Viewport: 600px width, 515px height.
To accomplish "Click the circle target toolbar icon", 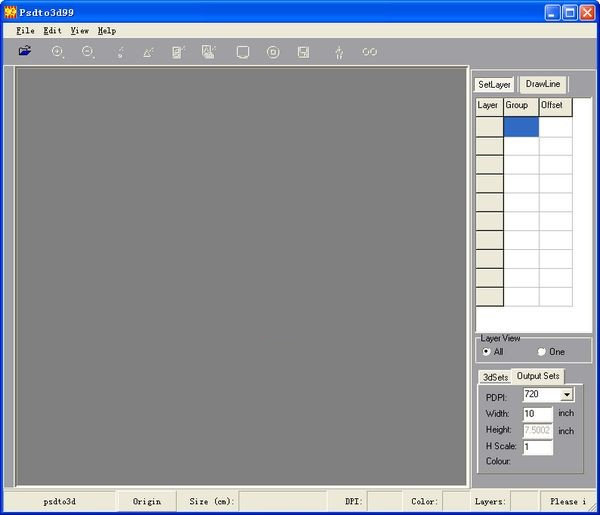I will [273, 52].
